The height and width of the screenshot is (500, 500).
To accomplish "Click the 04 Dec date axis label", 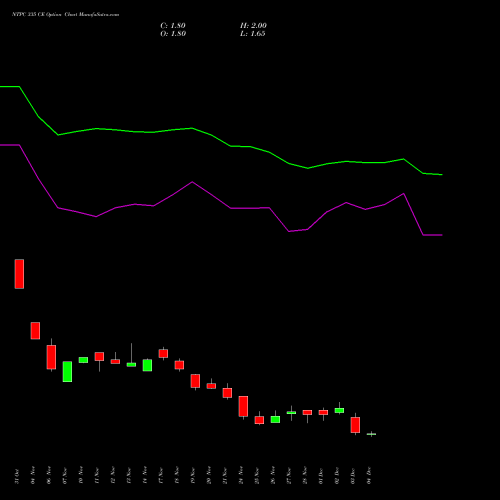I will click(x=369, y=476).
